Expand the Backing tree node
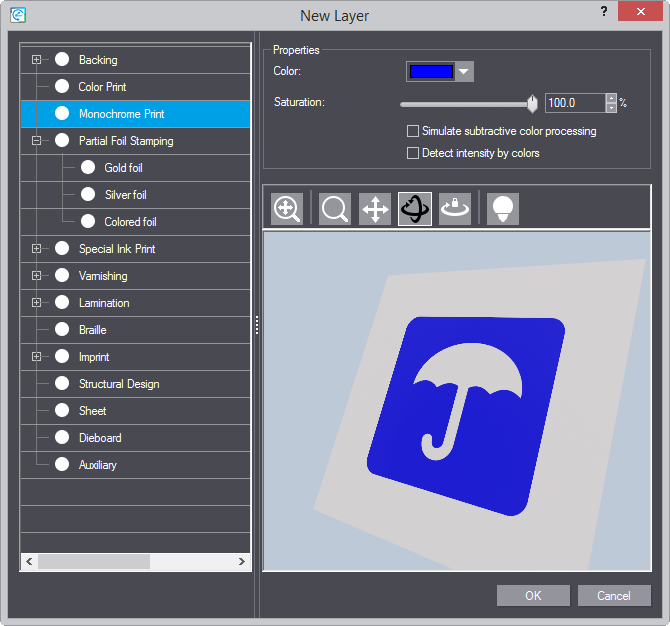The width and height of the screenshot is (670, 626). [x=37, y=59]
